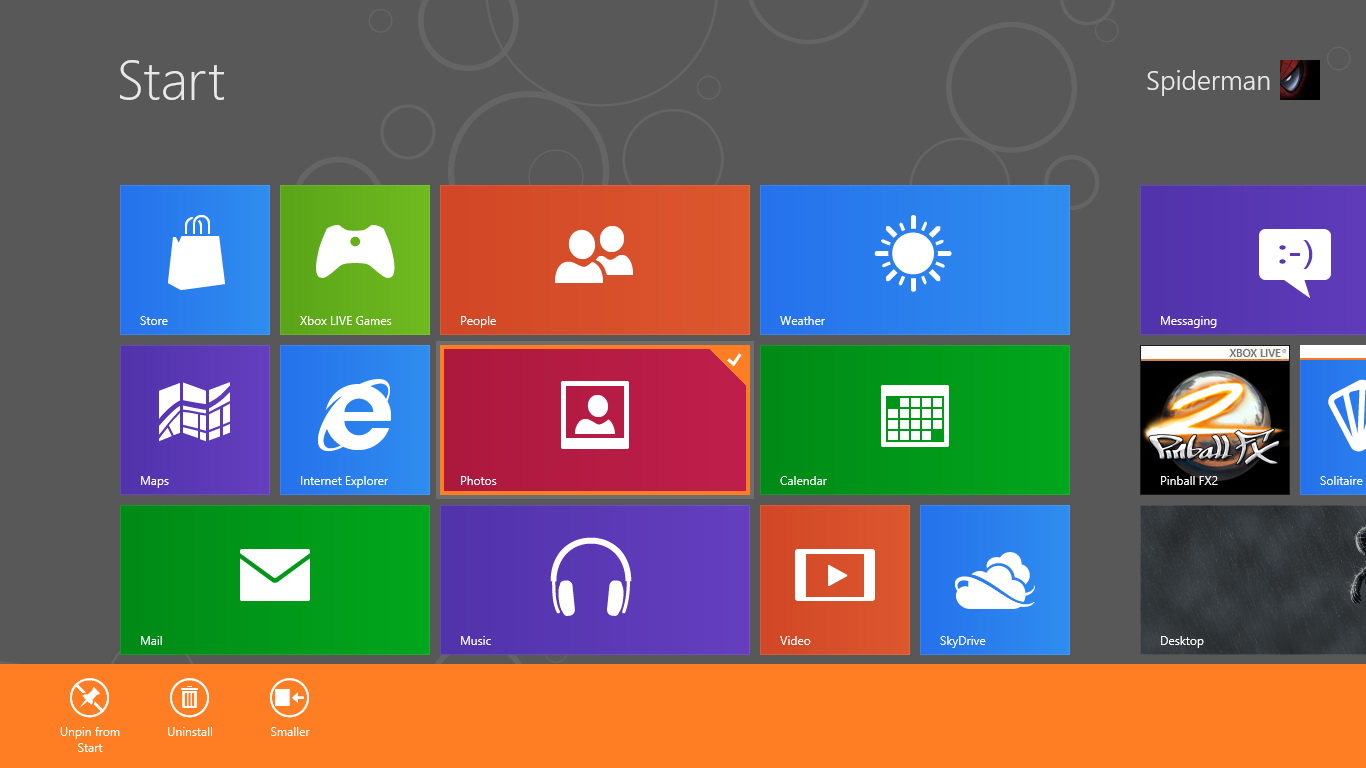Open the Mail tile
Viewport: 1366px width, 768px height.
pos(275,580)
